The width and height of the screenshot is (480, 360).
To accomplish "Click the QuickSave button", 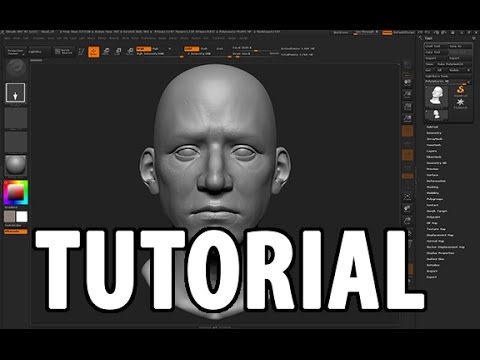I will coord(341,32).
